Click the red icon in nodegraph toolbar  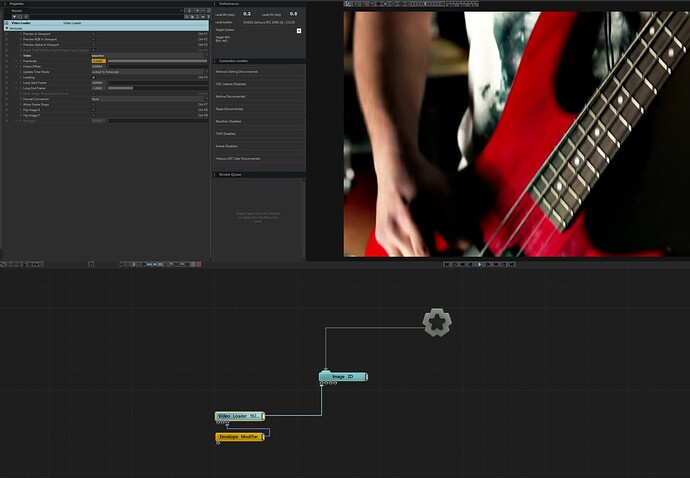click(199, 265)
